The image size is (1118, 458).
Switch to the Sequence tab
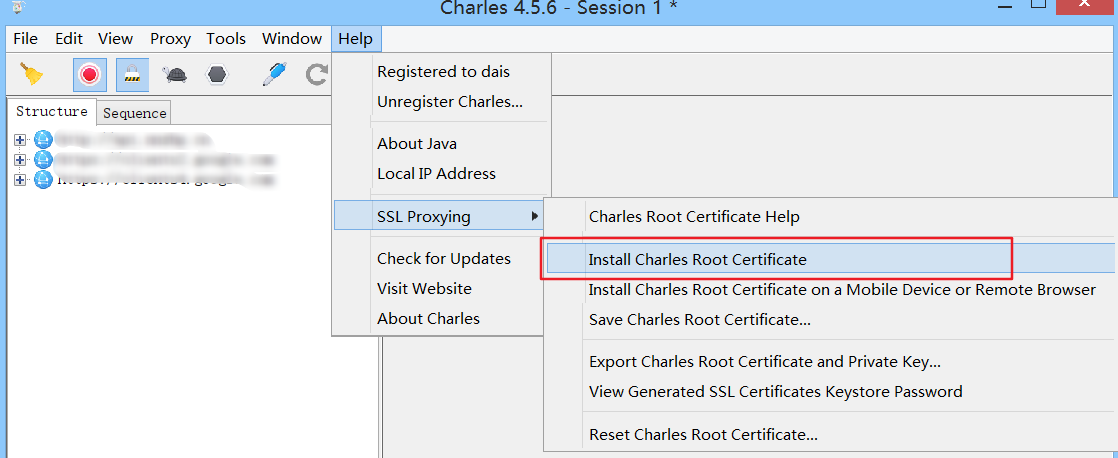(x=134, y=113)
